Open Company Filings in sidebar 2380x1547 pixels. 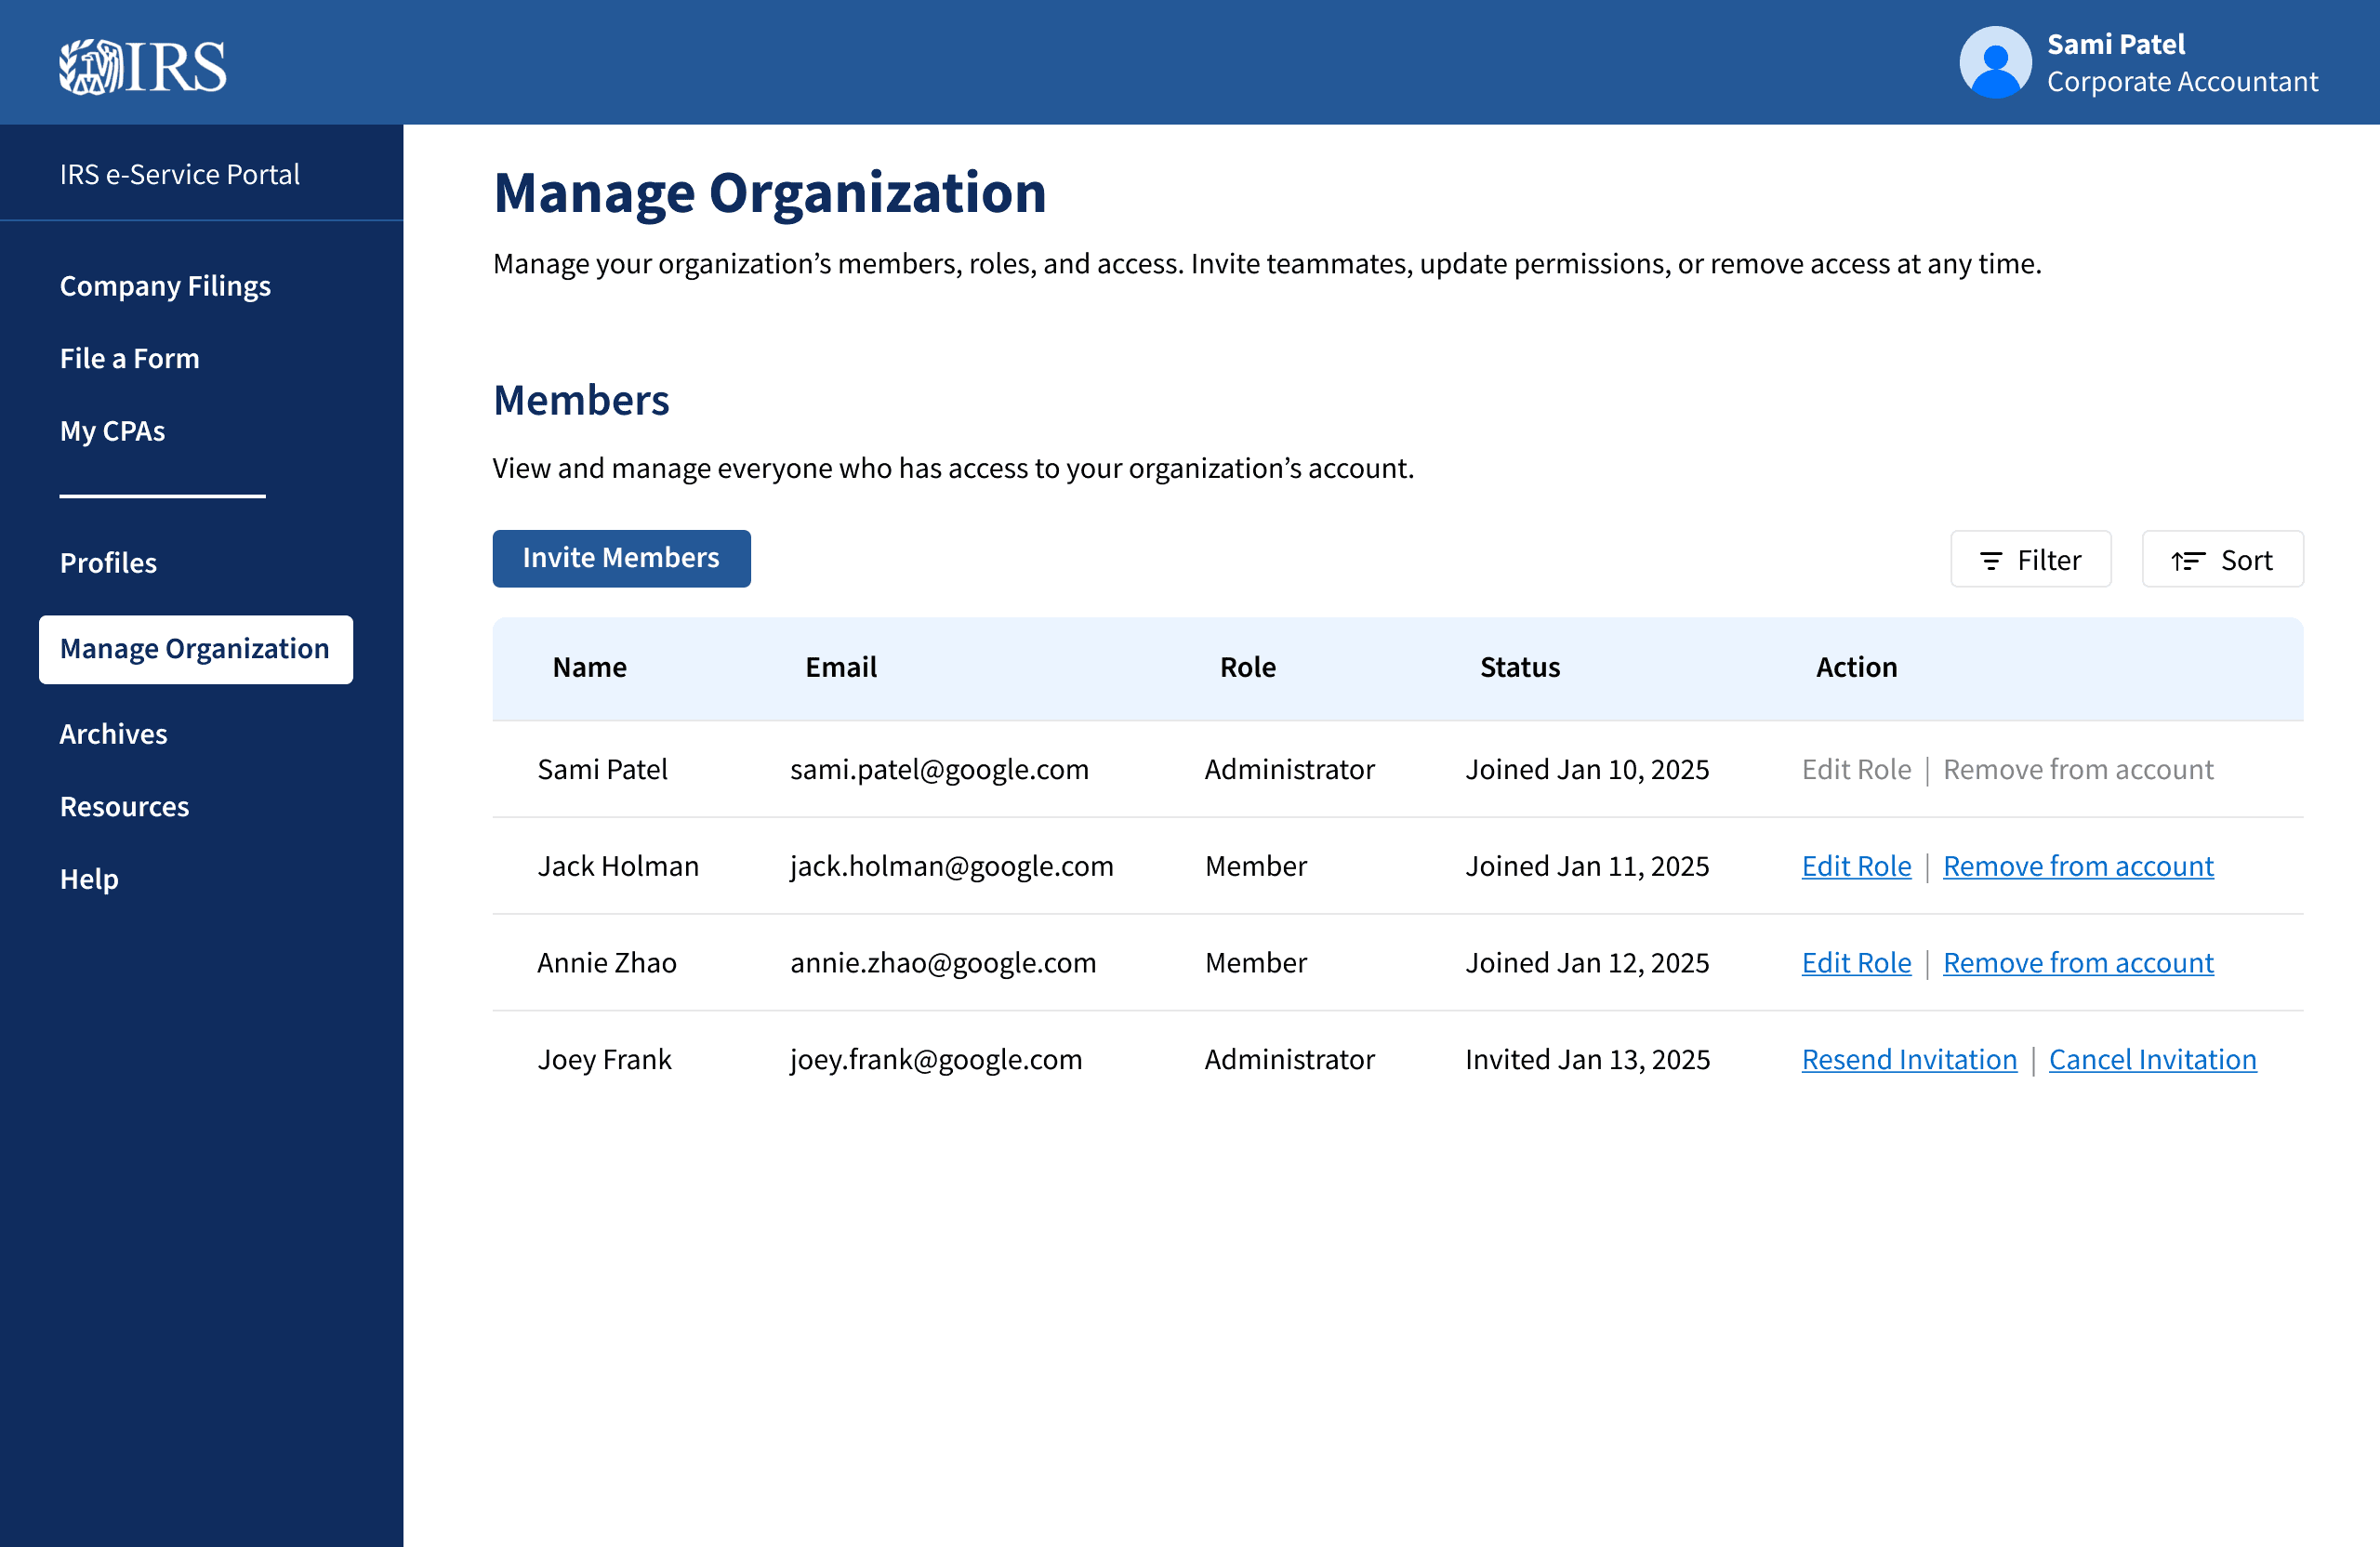[165, 286]
